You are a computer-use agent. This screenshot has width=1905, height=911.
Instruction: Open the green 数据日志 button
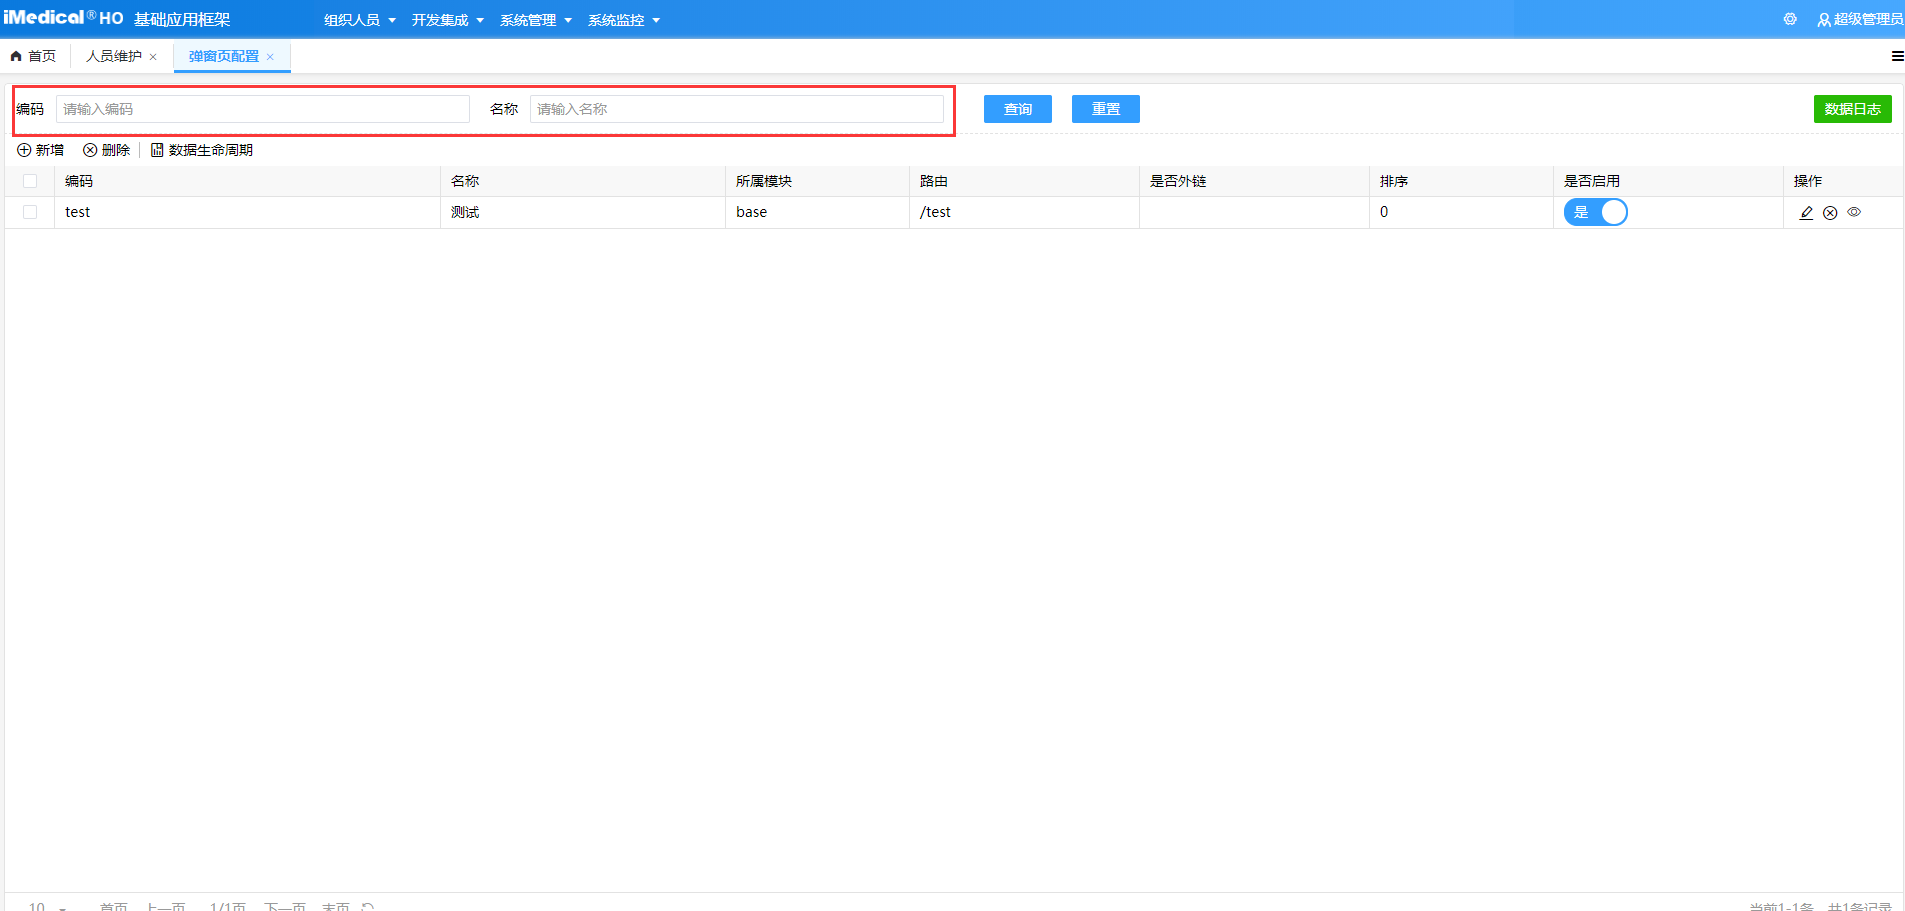[x=1853, y=109]
